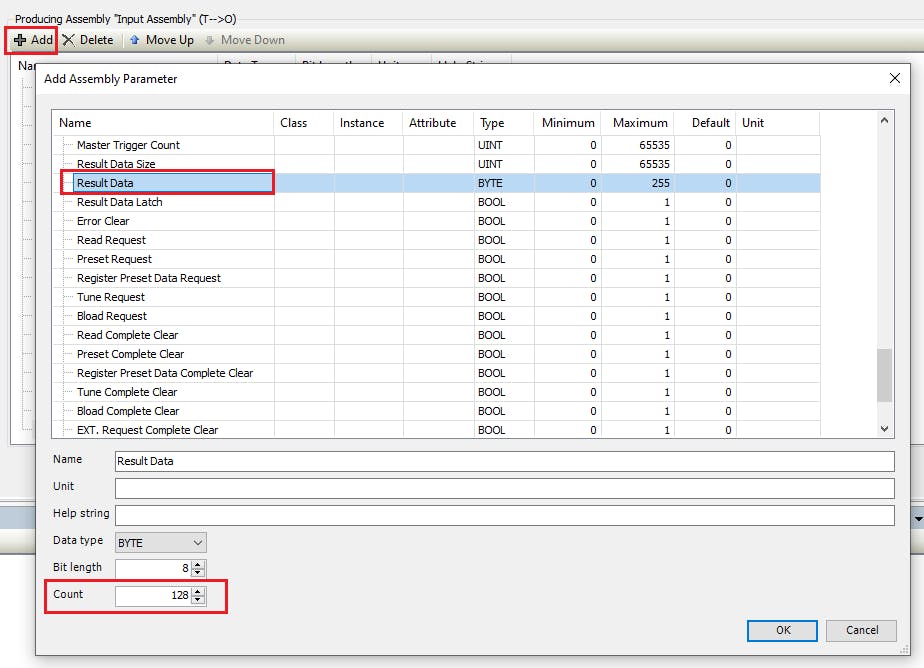
Task: Focus the Help string input field
Action: pos(504,515)
